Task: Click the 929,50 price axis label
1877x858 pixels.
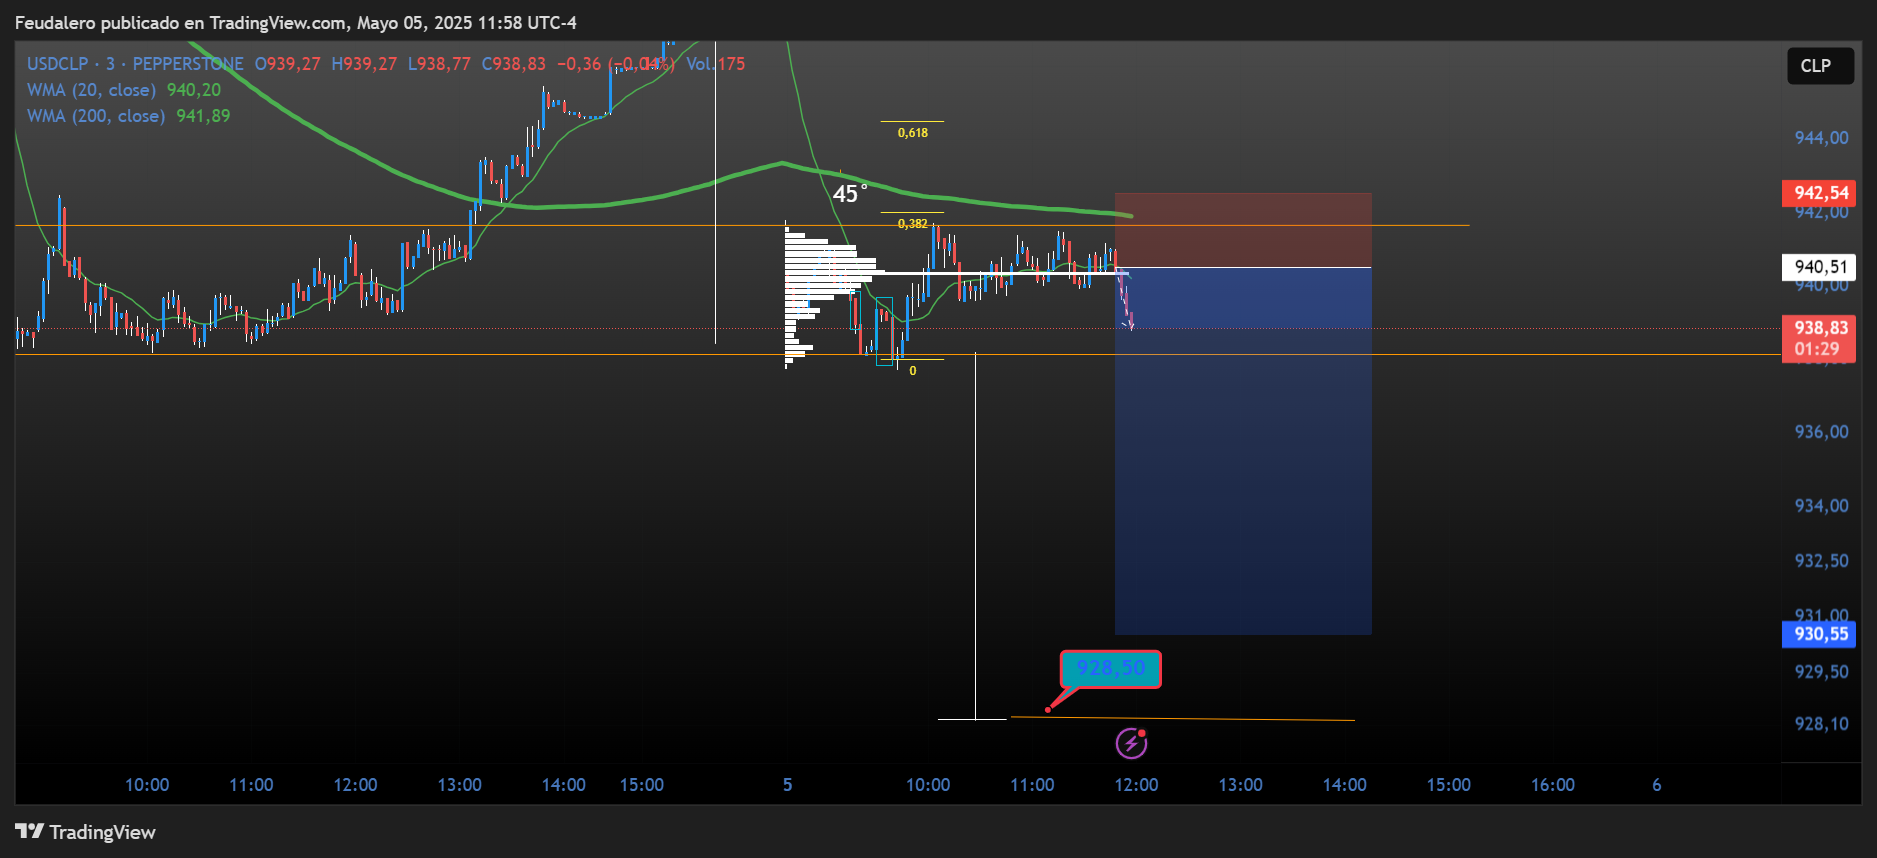Action: tap(1821, 672)
